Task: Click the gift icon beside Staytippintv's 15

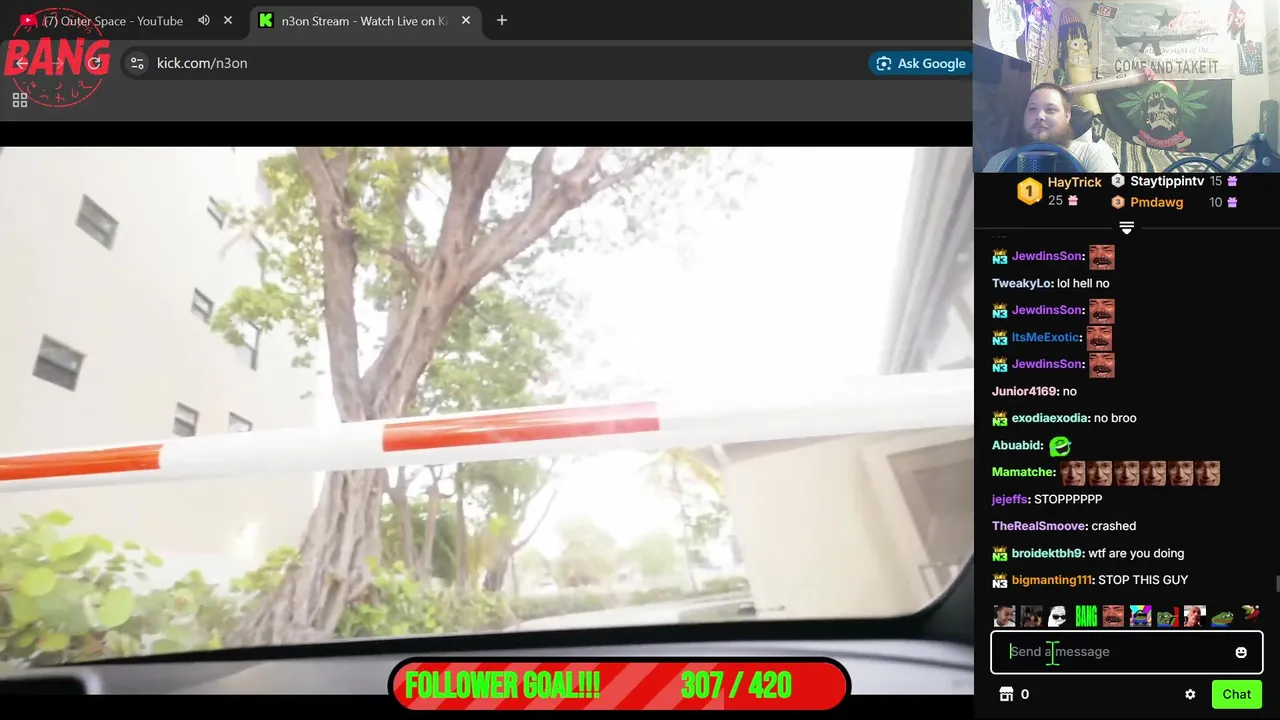Action: coord(1232,181)
